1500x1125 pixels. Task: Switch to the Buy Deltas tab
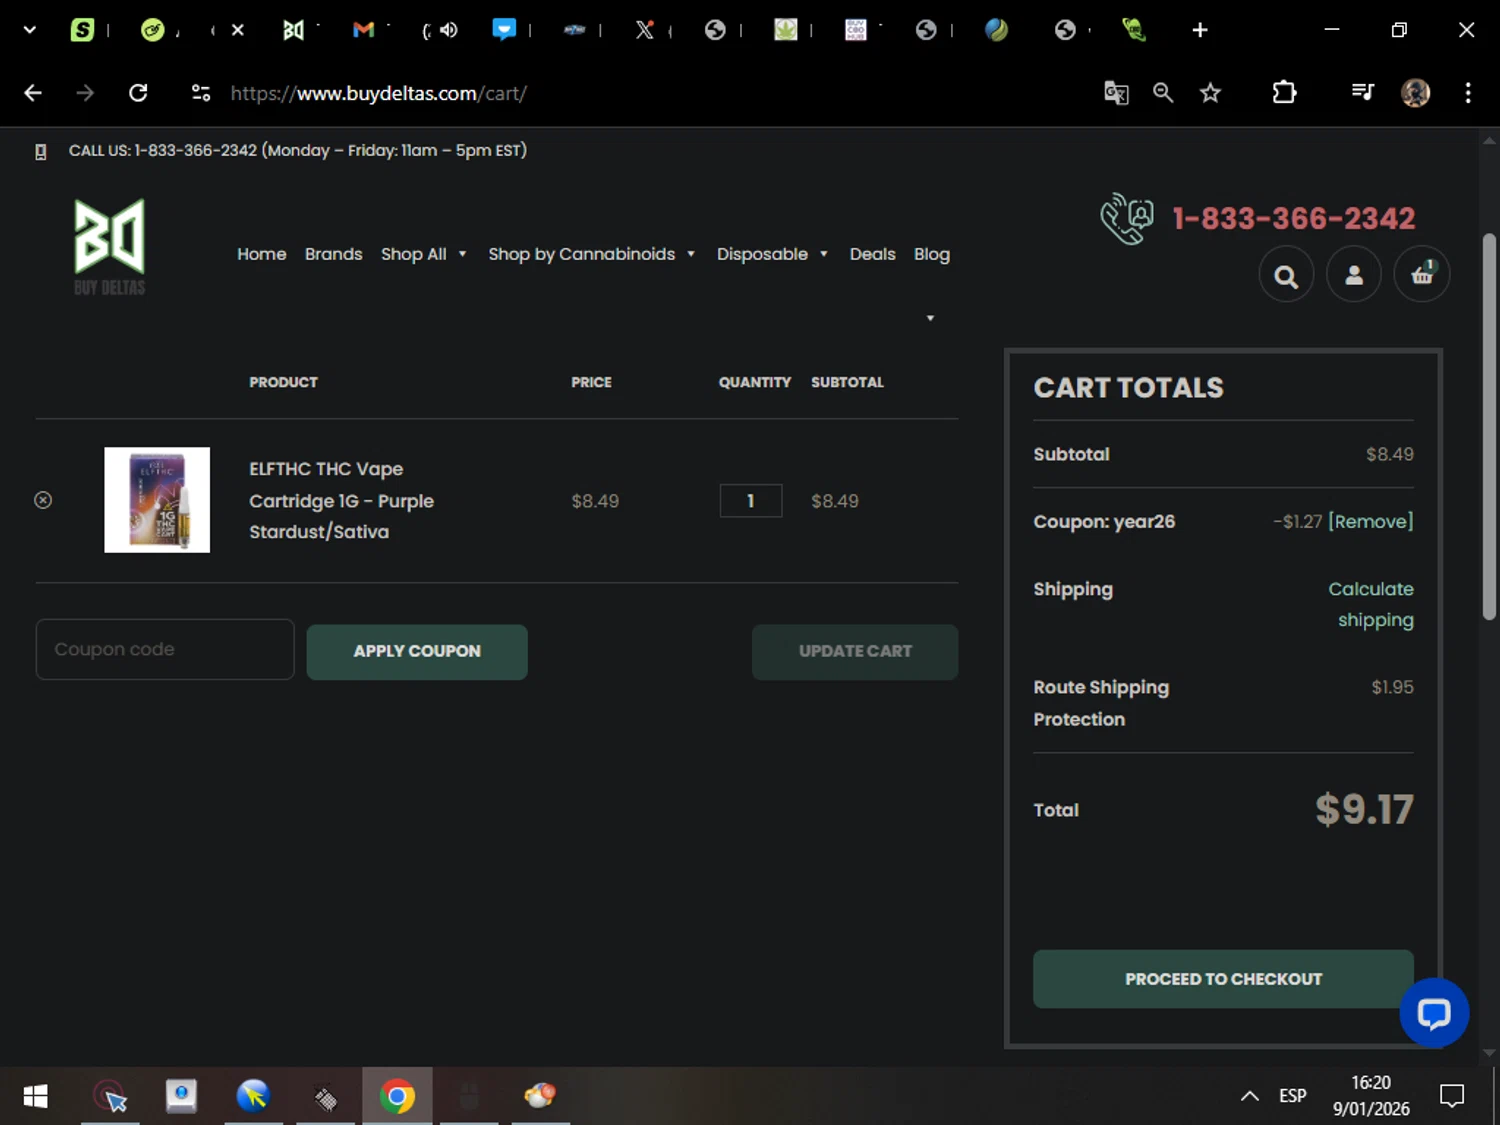(x=293, y=30)
